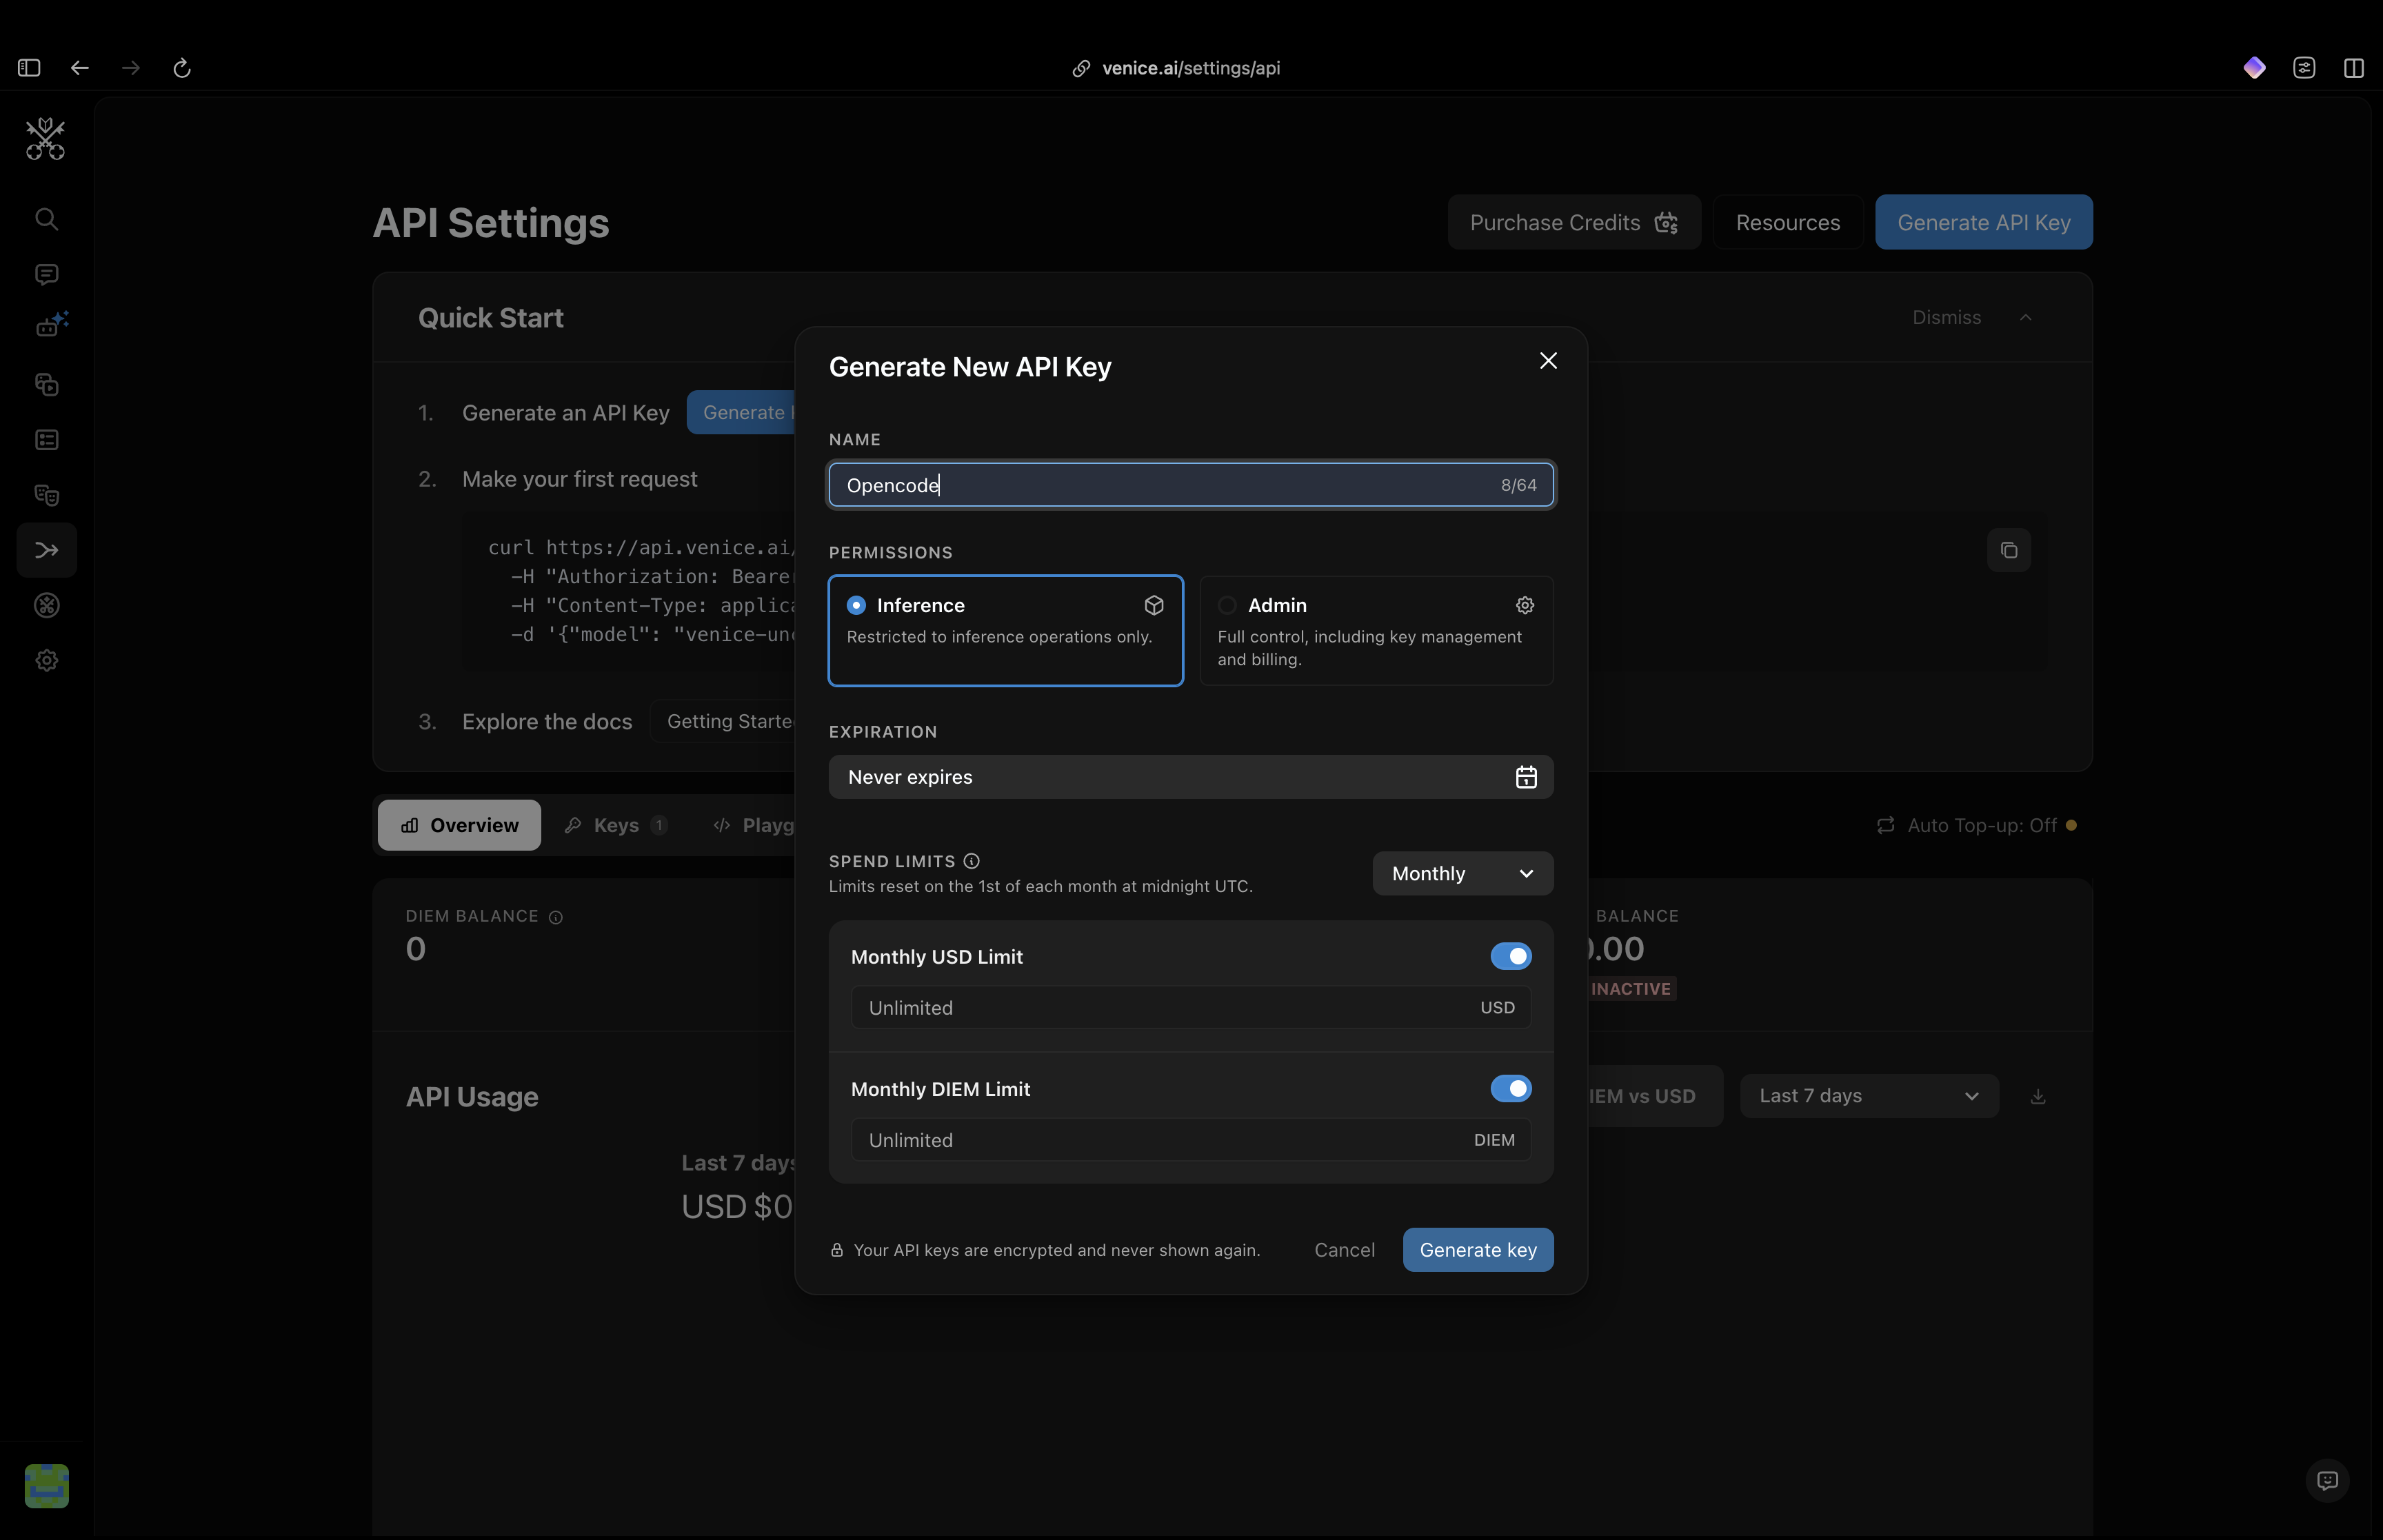Open the robot sparkle sidebar icon
This screenshot has width=2383, height=1540.
[x=50, y=325]
